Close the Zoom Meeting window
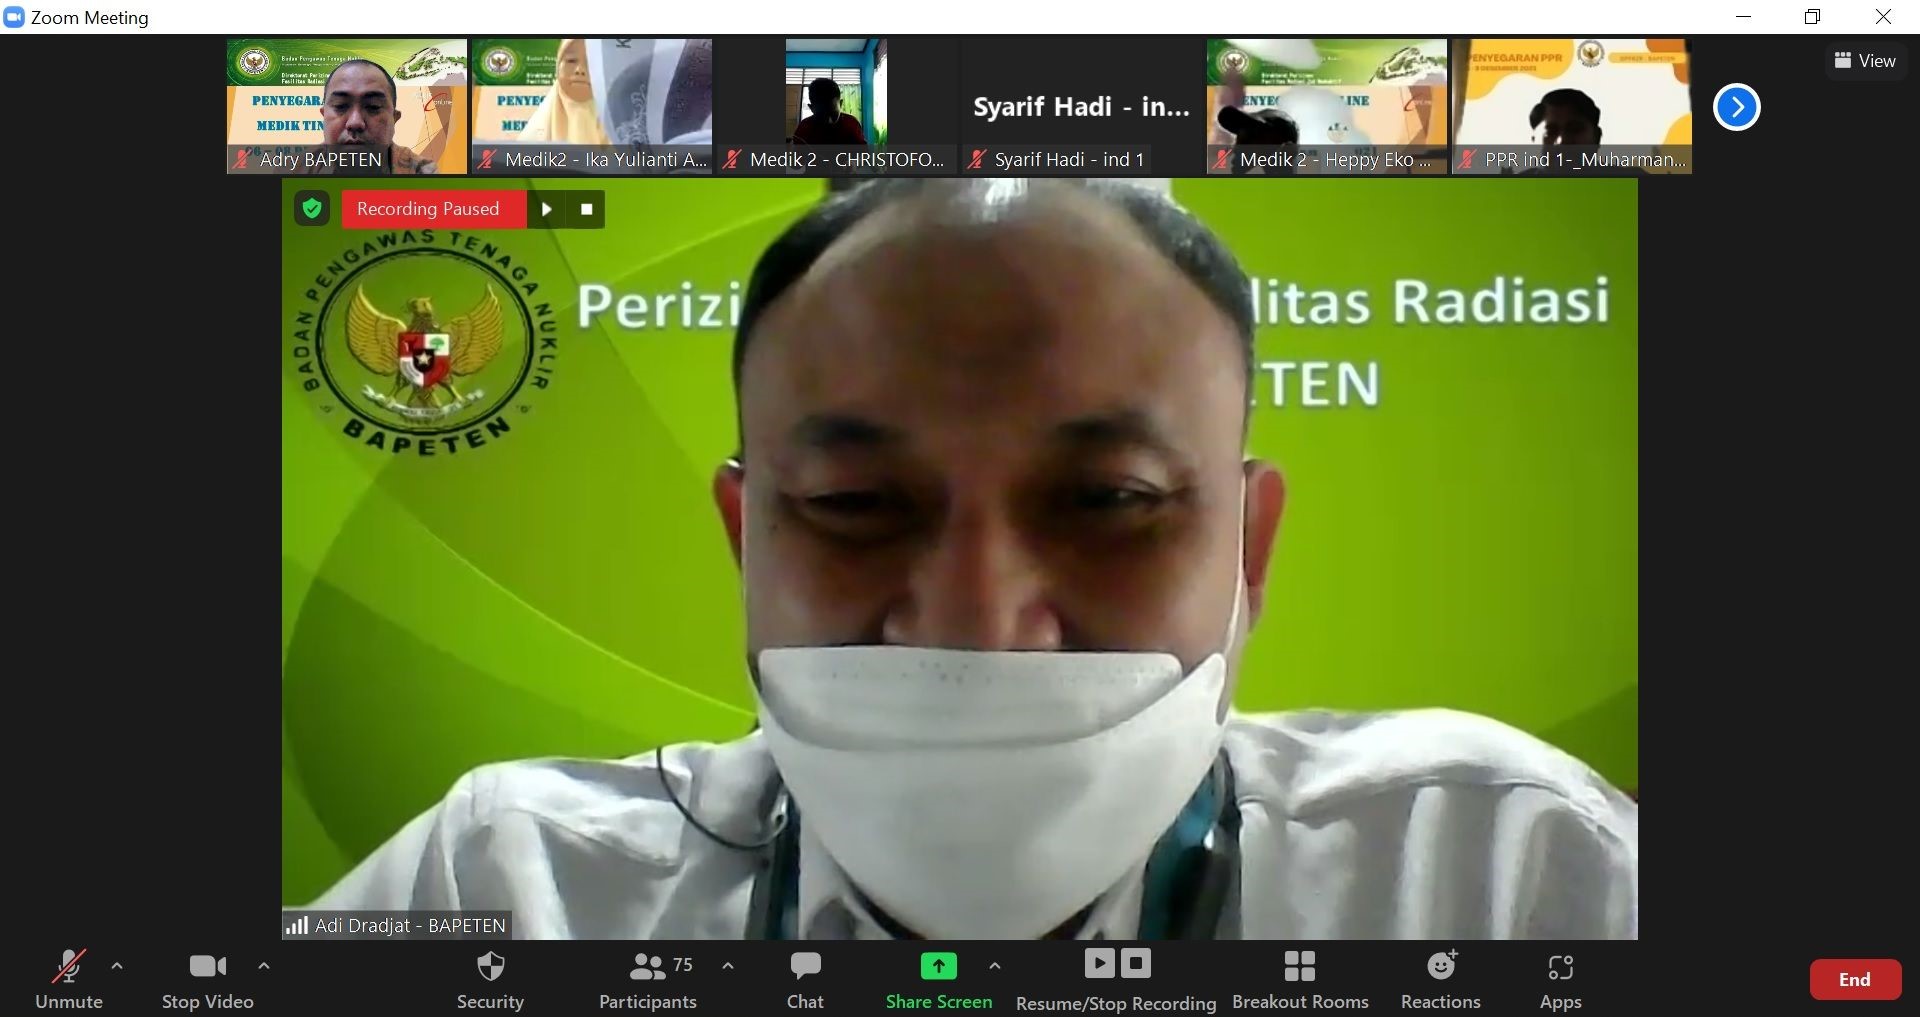1920x1017 pixels. (x=1883, y=17)
